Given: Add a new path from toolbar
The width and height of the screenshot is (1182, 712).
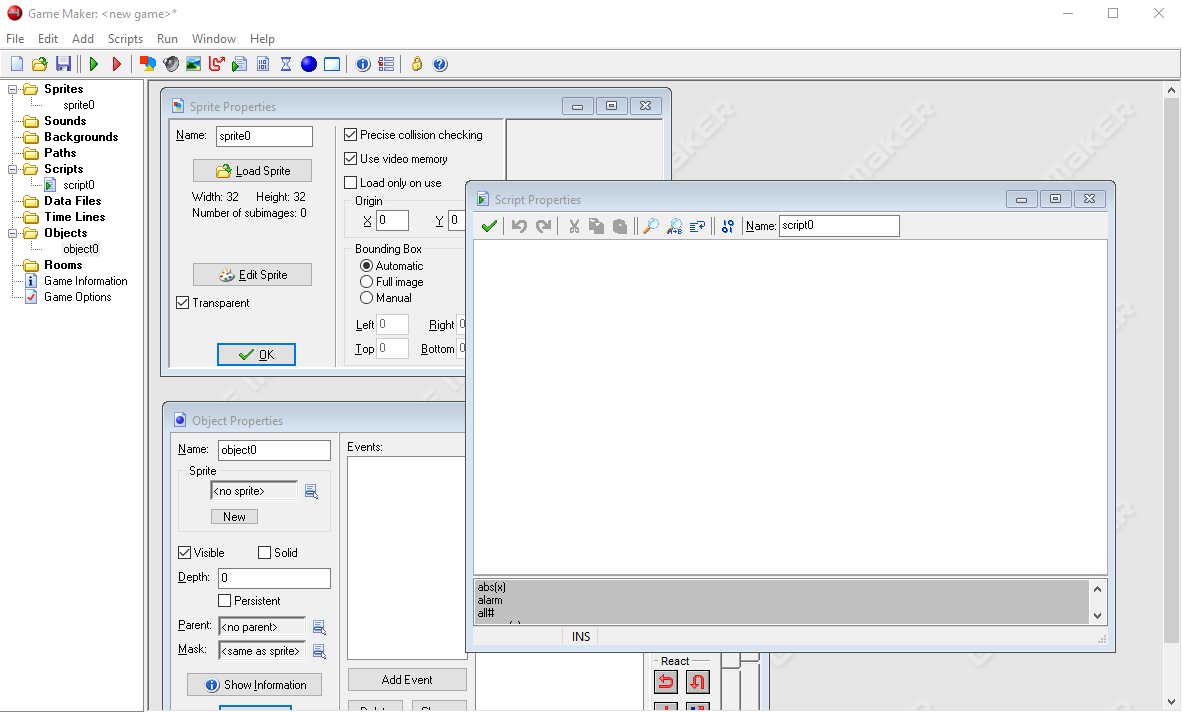Looking at the screenshot, I should point(217,64).
